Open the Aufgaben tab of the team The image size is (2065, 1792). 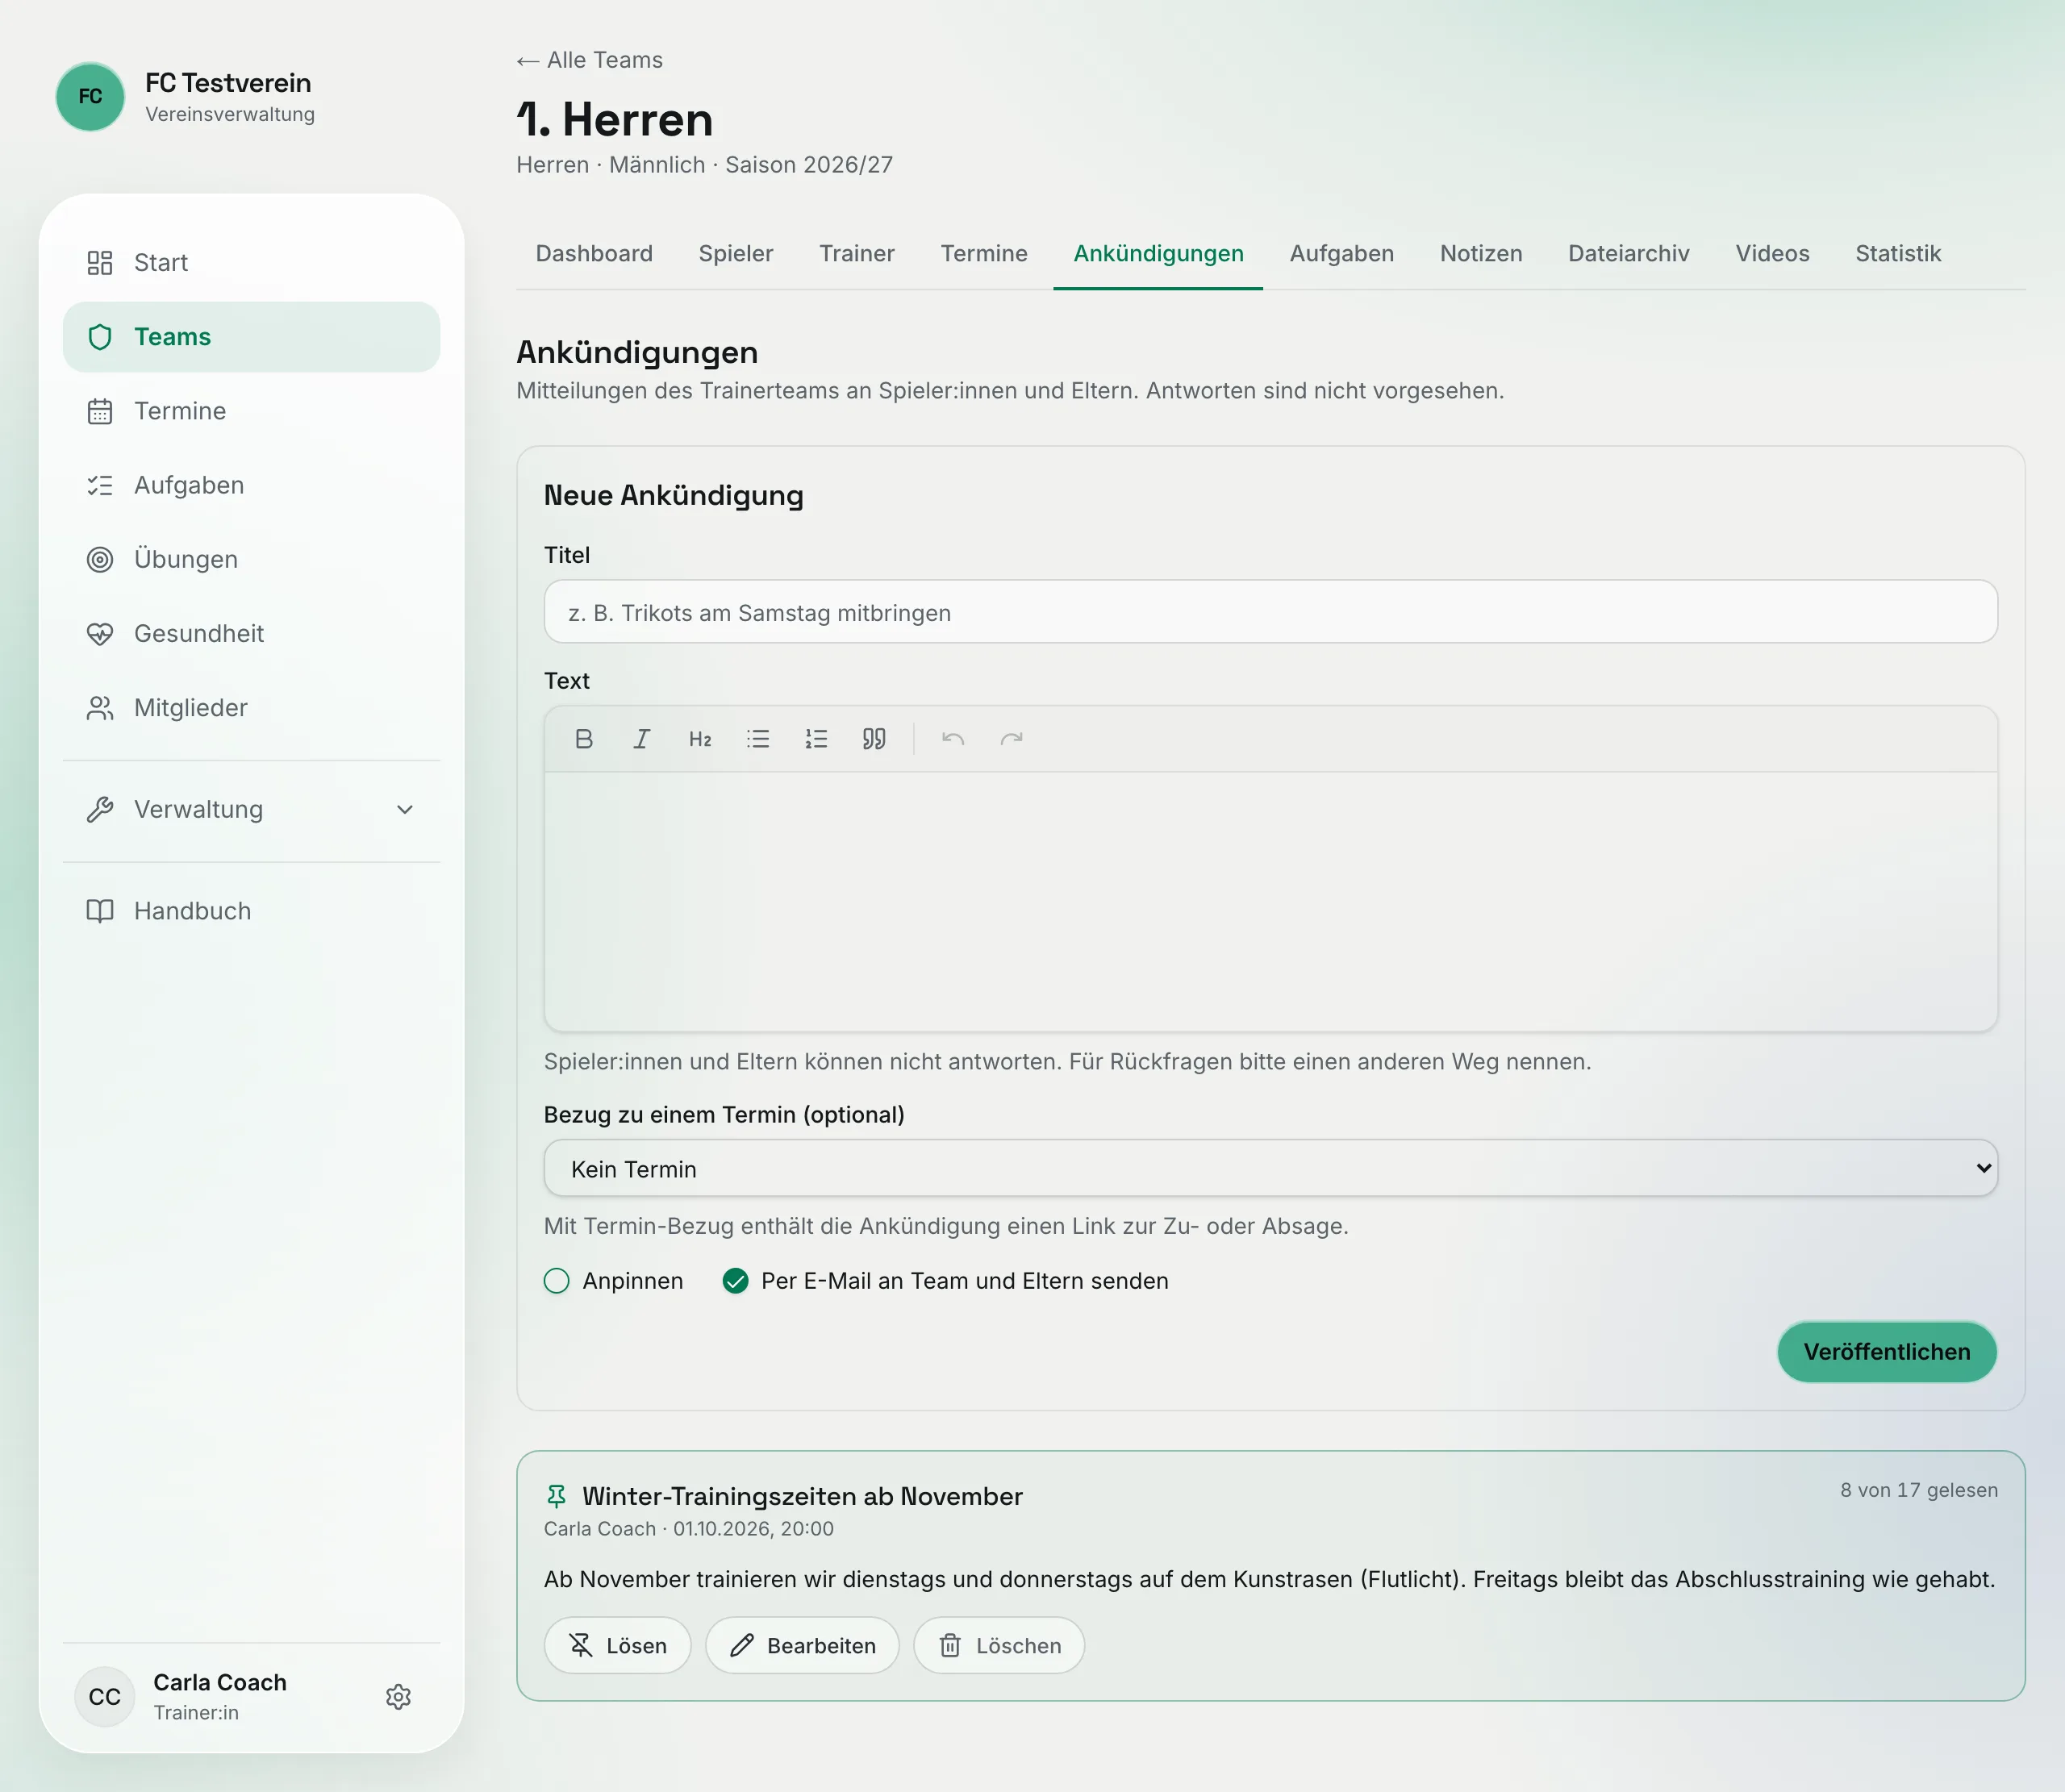point(1342,254)
